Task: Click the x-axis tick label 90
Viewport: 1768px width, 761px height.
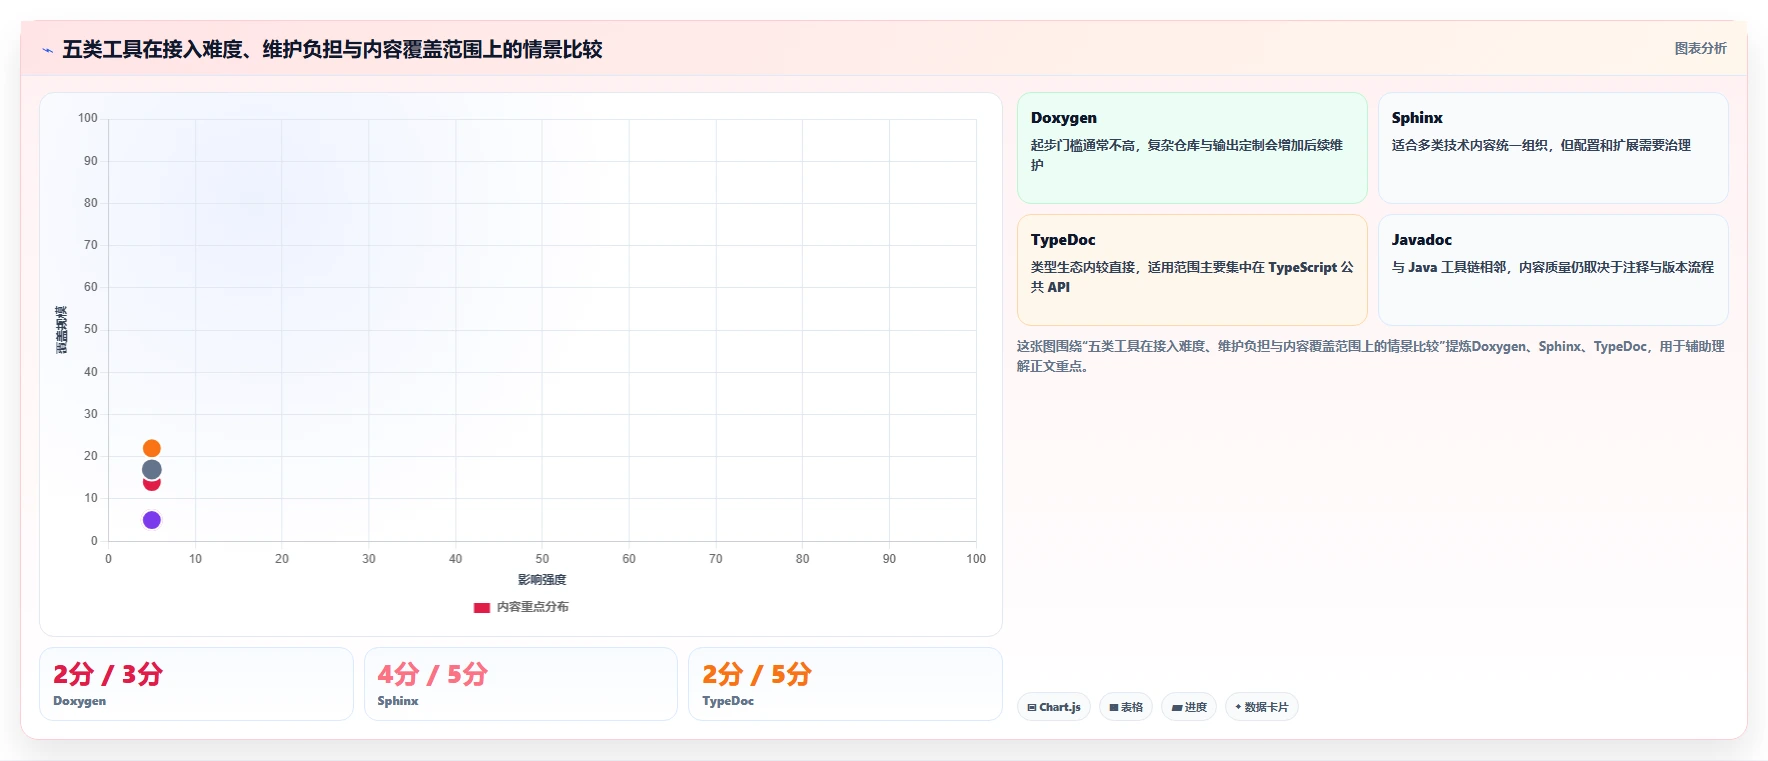Action: [889, 559]
